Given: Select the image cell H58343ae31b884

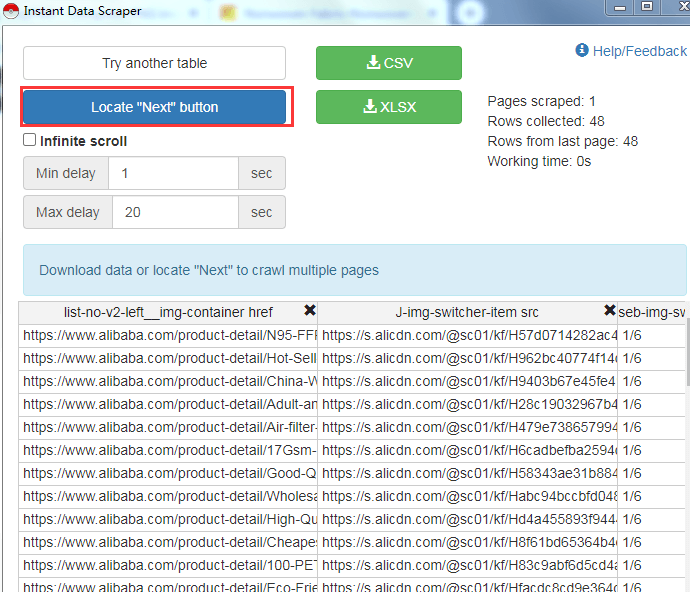Looking at the screenshot, I should tap(467, 473).
